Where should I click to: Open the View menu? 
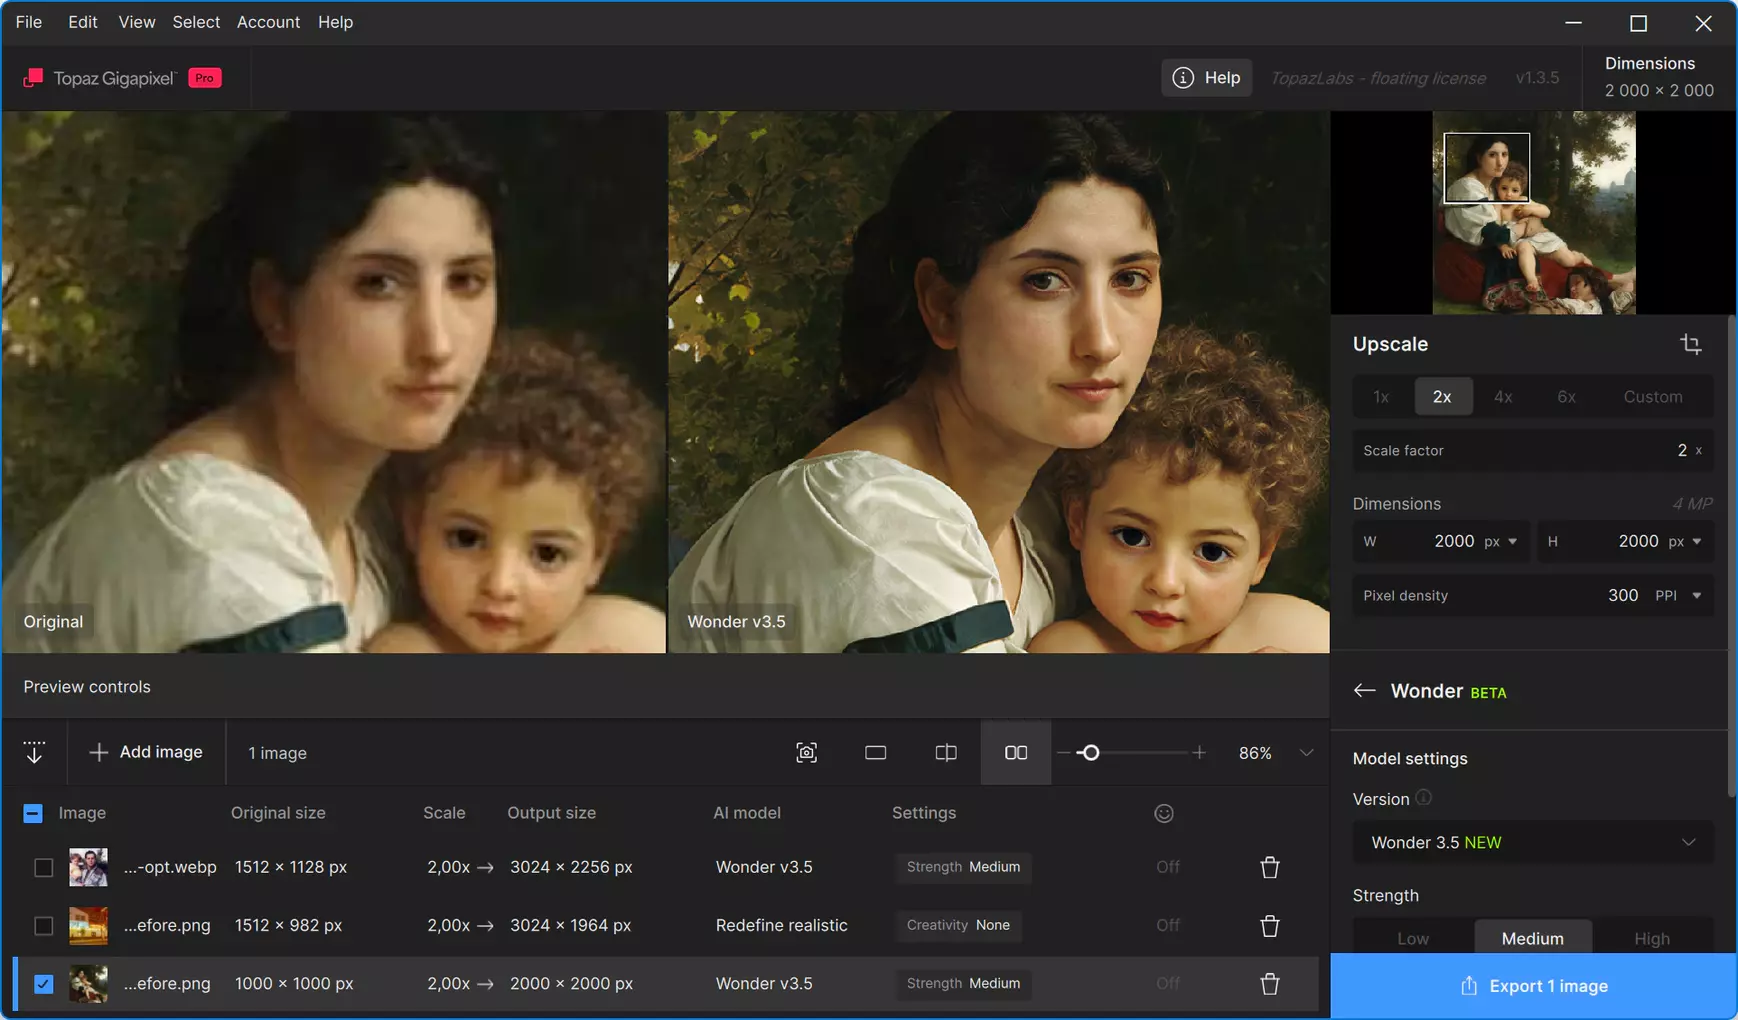[136, 22]
